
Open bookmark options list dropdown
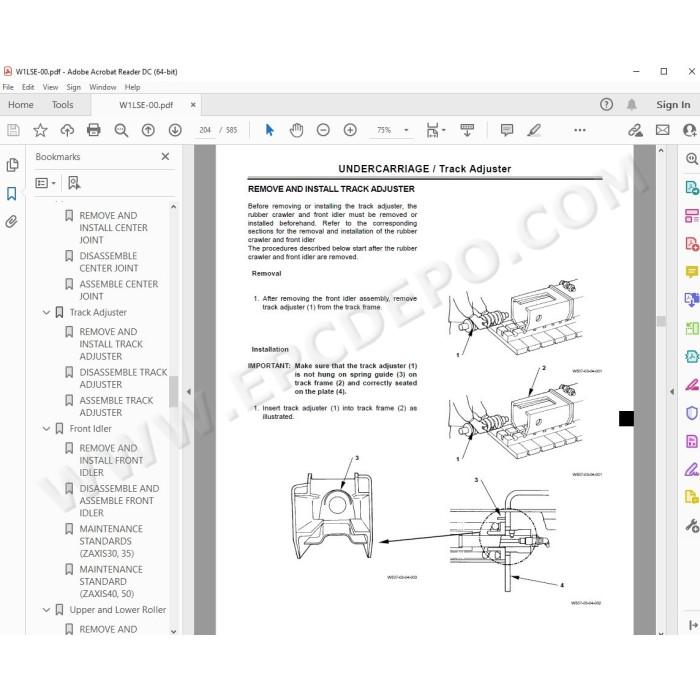point(45,183)
